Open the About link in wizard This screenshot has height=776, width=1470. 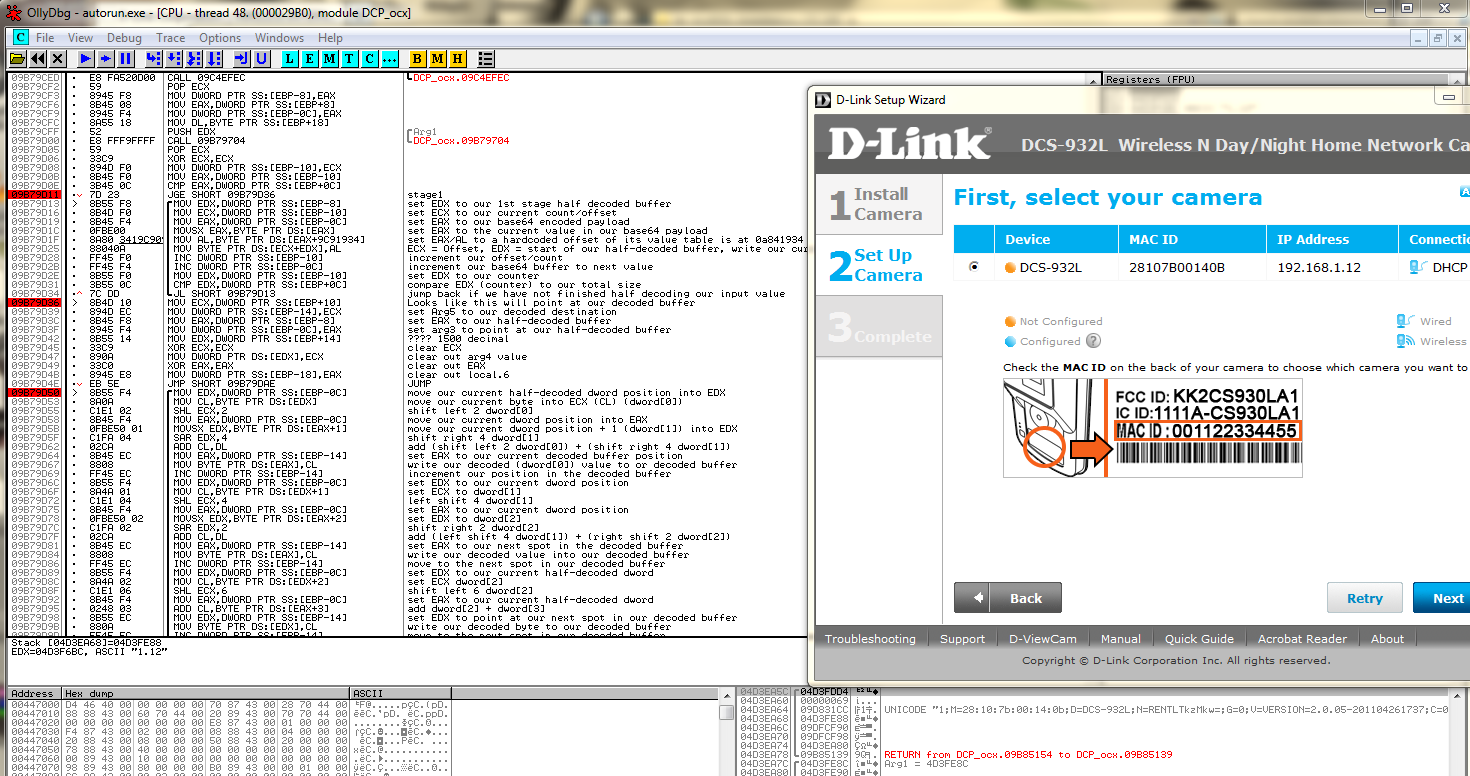tap(1387, 639)
